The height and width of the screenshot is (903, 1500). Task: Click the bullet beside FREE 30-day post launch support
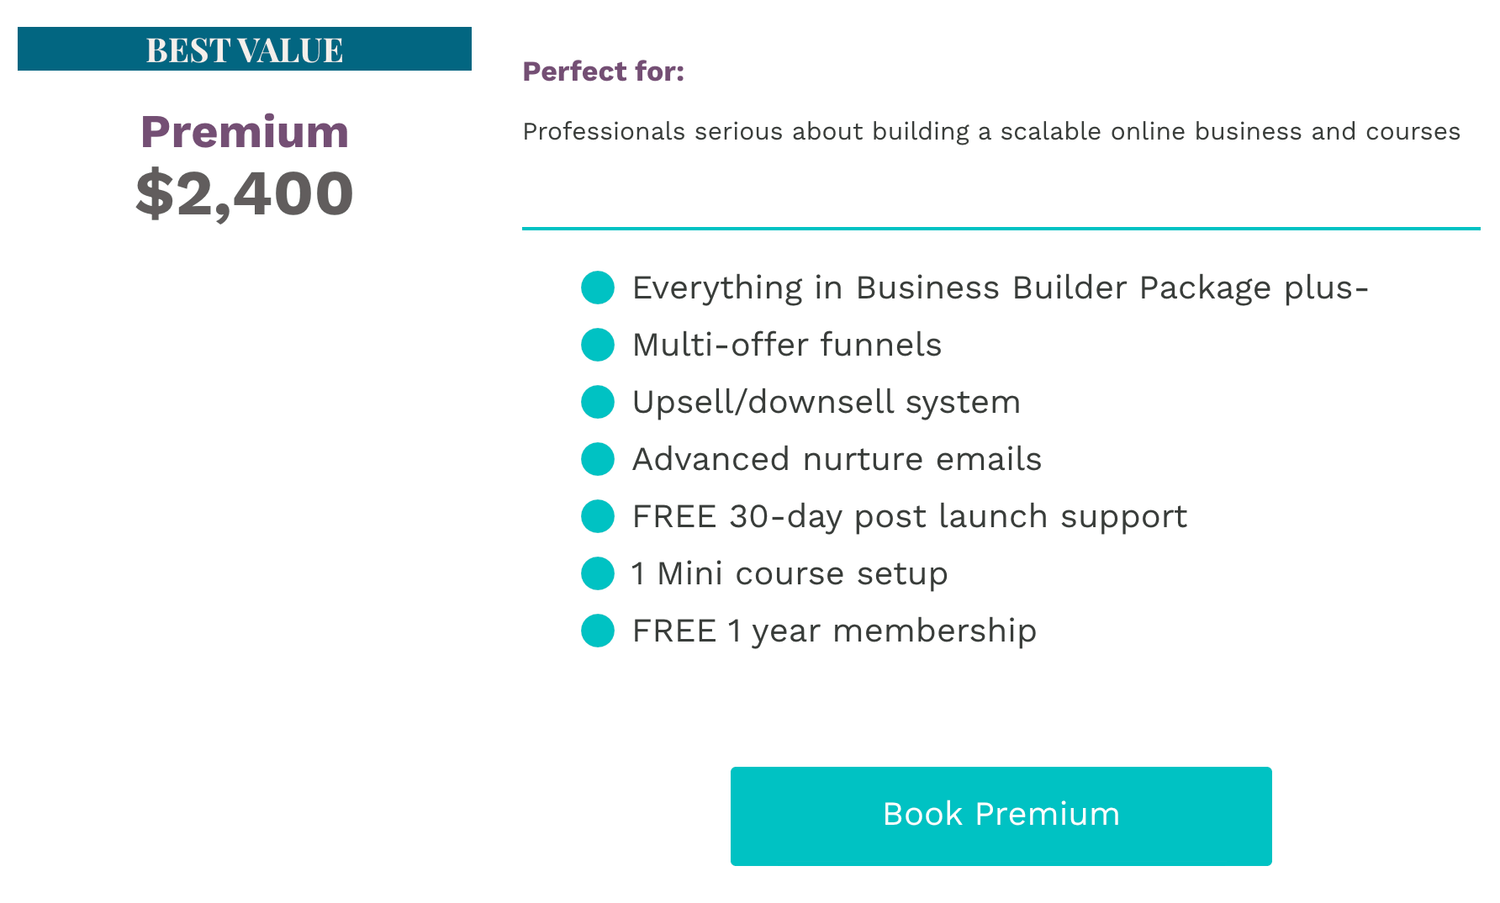(x=598, y=516)
